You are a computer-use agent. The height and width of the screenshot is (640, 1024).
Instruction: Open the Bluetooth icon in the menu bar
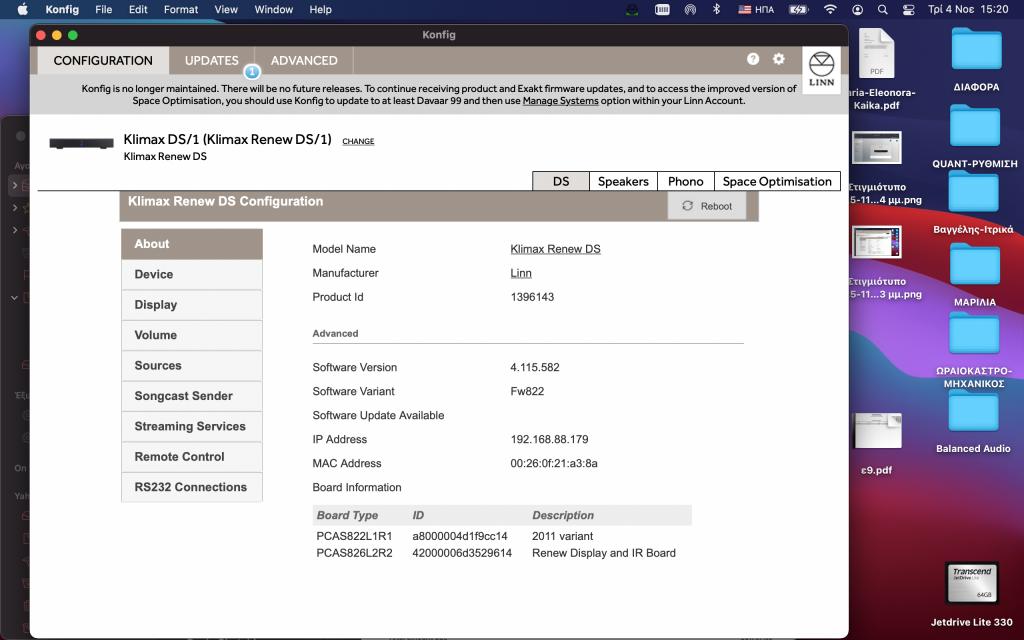coord(716,9)
